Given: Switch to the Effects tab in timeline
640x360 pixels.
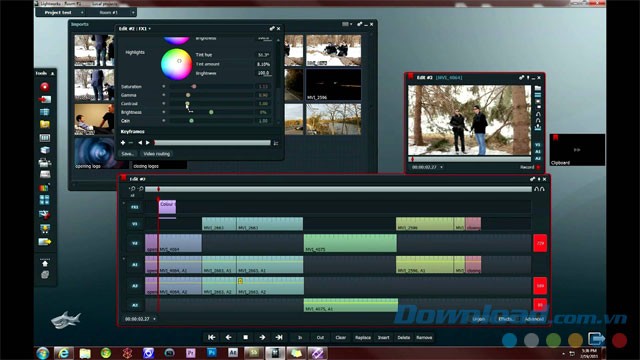Looking at the screenshot, I should pyautogui.click(x=505, y=319).
